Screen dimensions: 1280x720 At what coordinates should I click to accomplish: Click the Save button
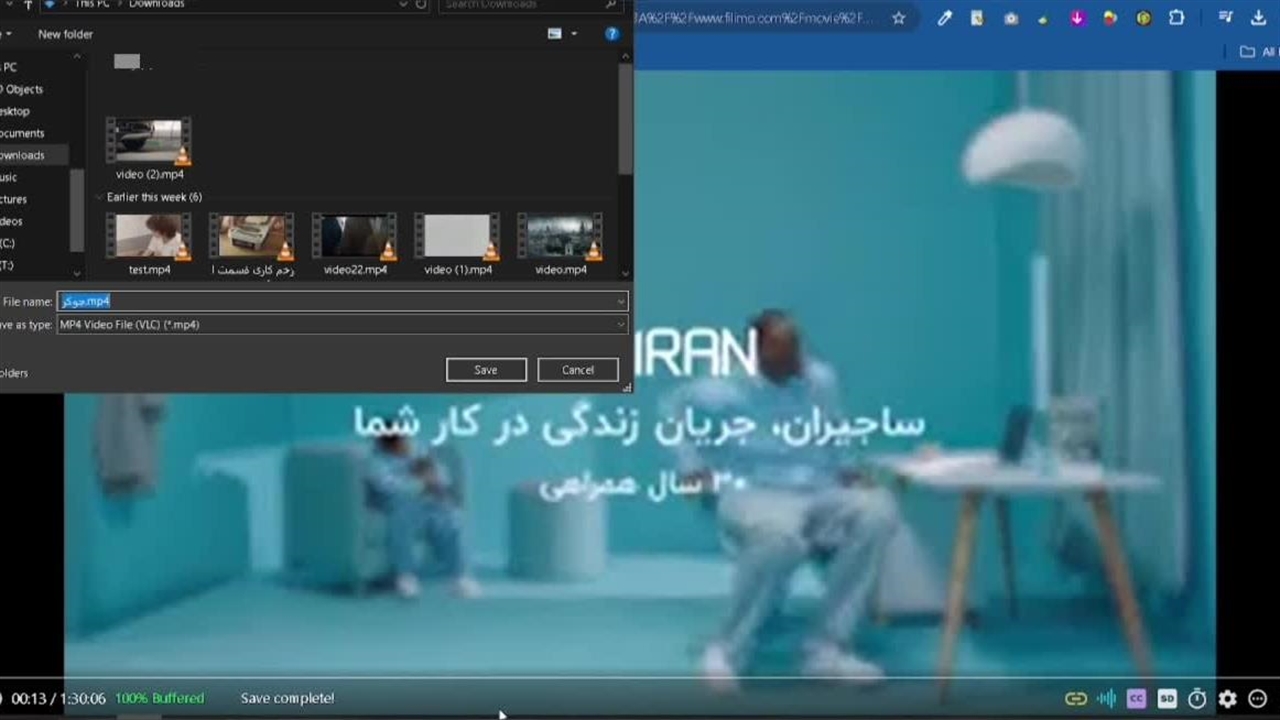pyautogui.click(x=486, y=370)
